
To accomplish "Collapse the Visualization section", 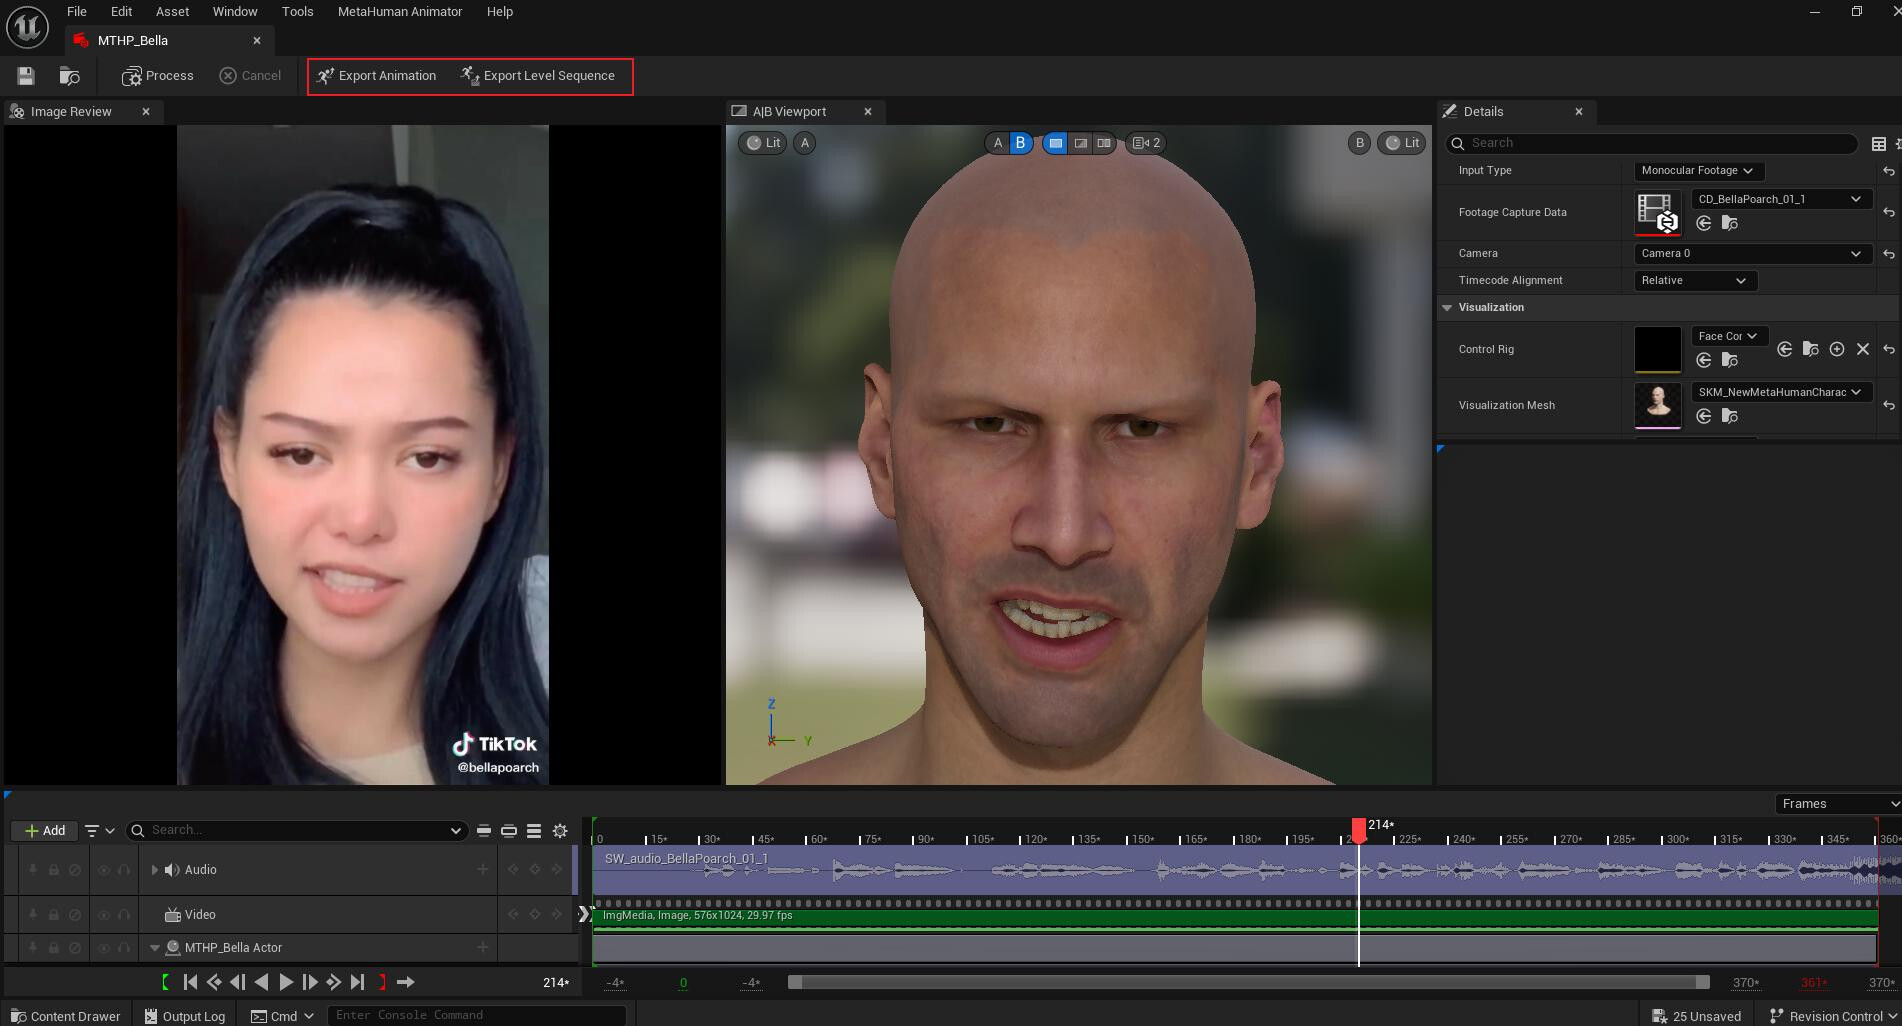I will 1447,308.
